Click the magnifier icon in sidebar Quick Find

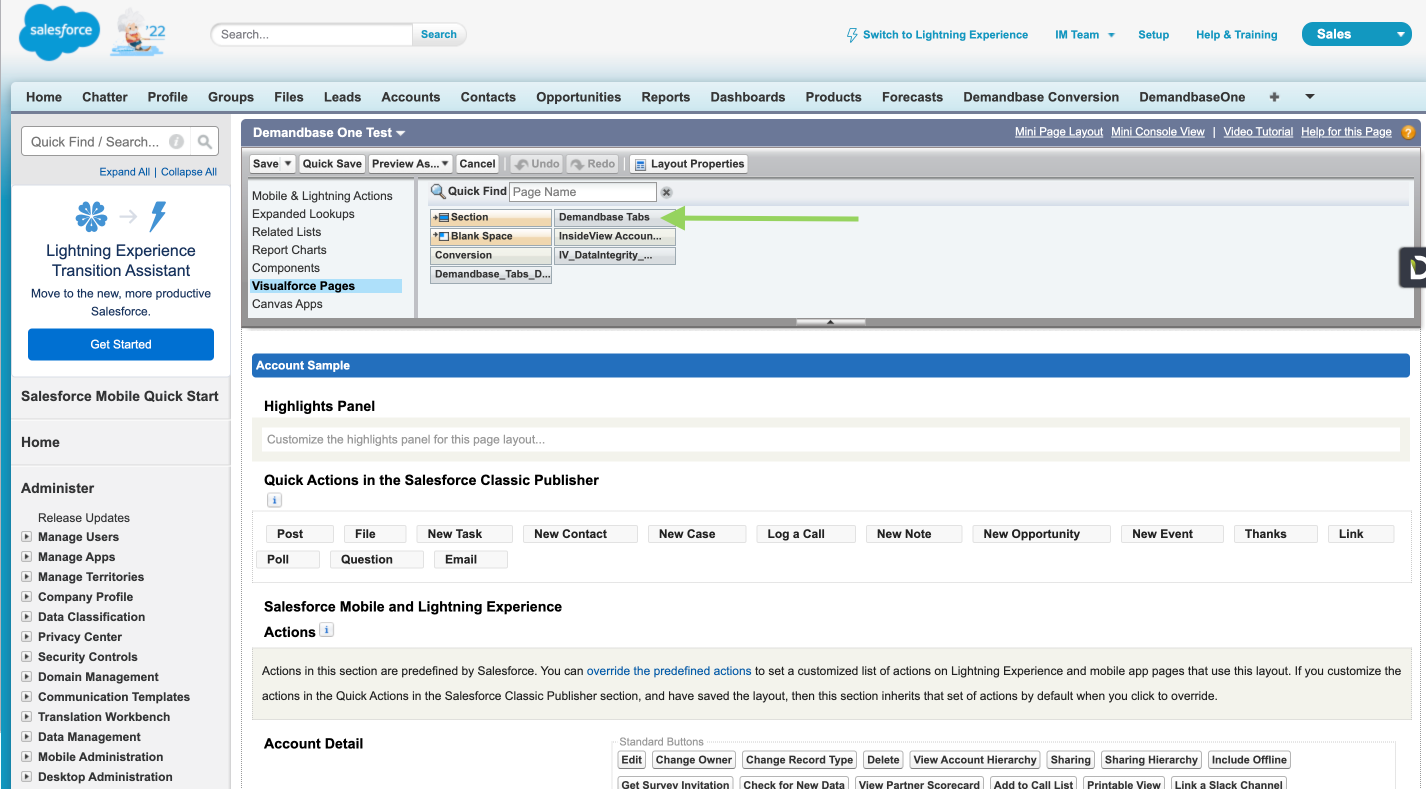pos(204,142)
